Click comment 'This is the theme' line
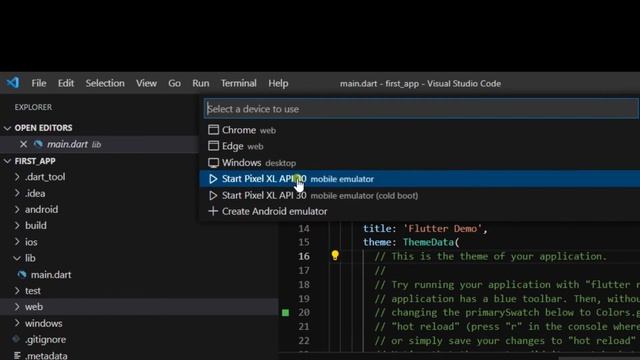 point(491,256)
